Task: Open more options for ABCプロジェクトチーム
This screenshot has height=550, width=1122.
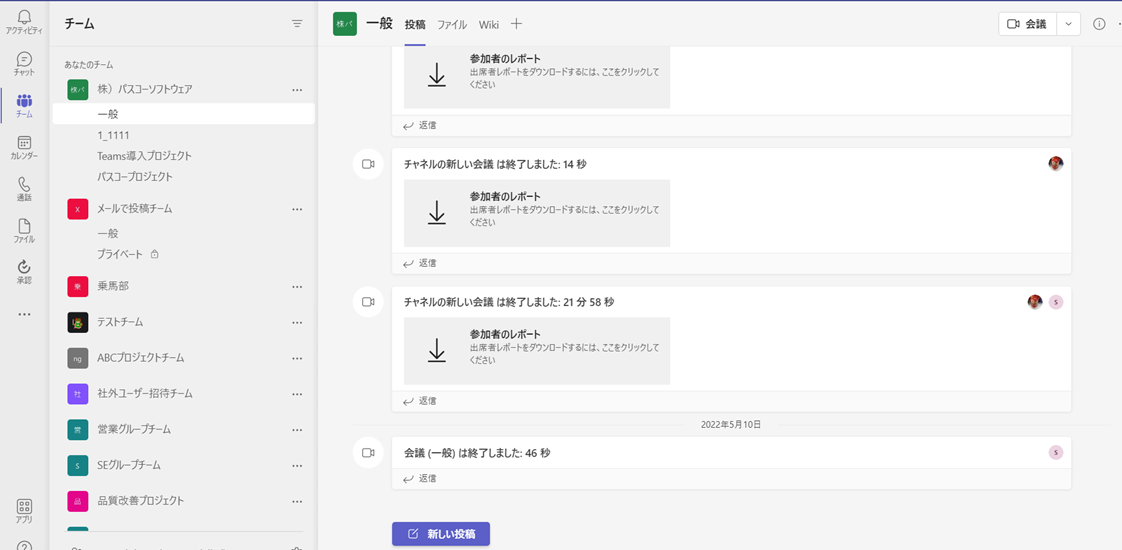Action: pyautogui.click(x=297, y=358)
